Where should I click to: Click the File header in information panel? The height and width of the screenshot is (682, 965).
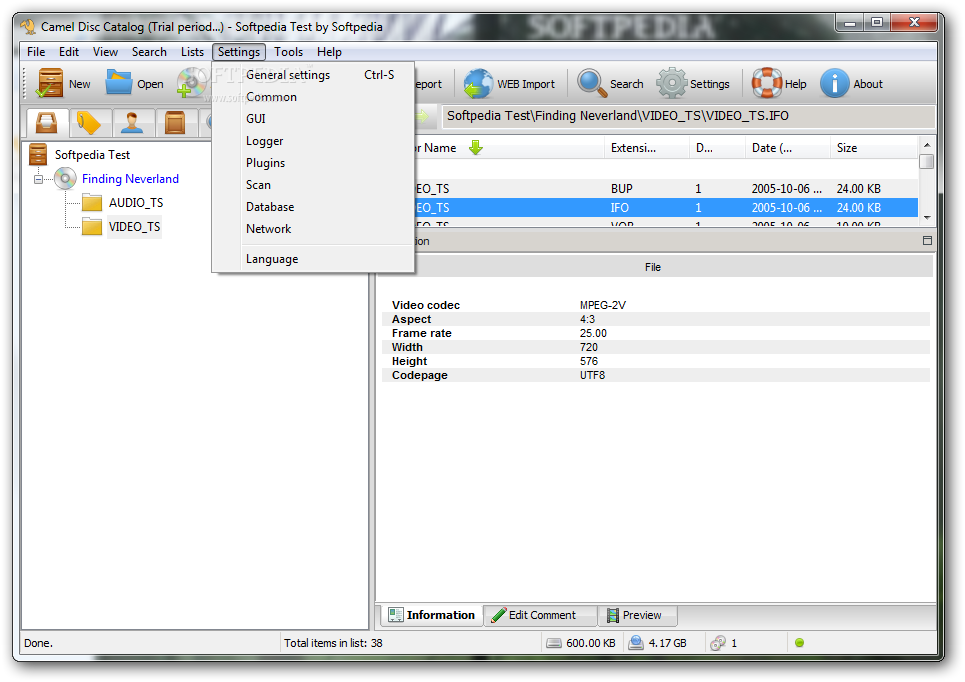coord(653,267)
